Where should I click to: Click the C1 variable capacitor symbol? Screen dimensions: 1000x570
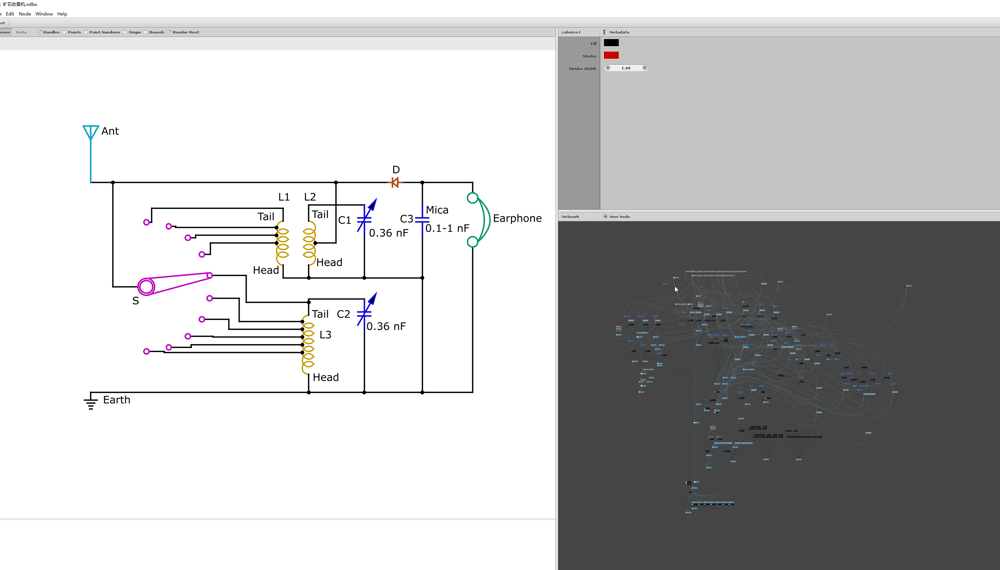pyautogui.click(x=366, y=217)
